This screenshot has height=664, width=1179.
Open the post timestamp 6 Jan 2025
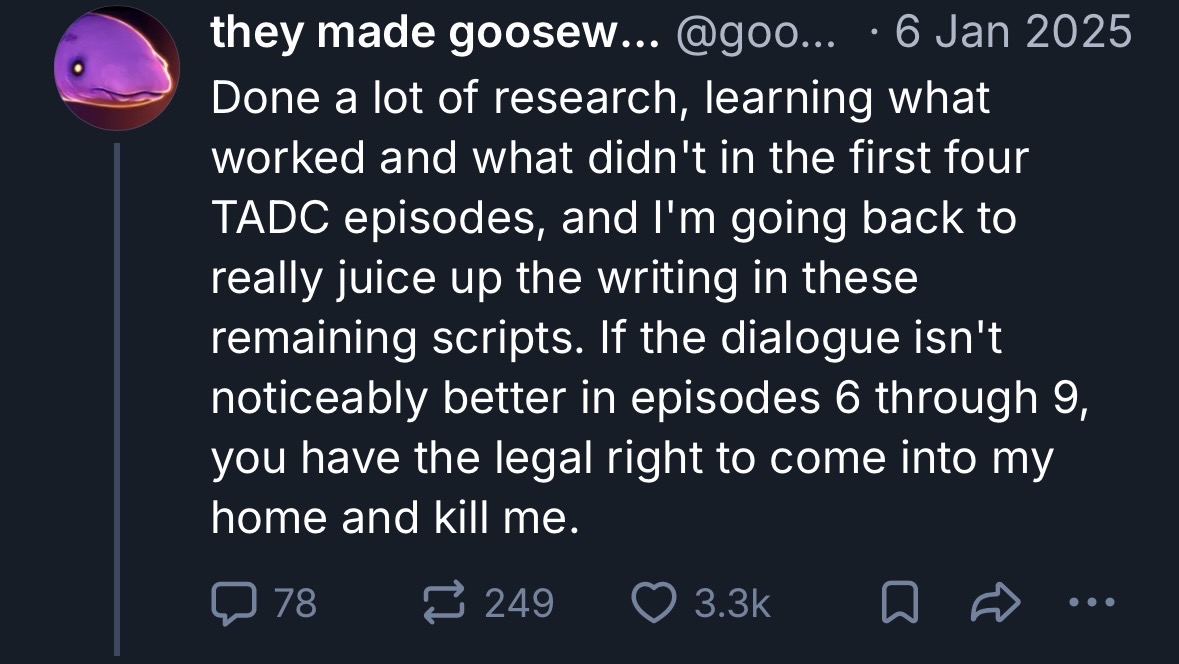point(1014,33)
